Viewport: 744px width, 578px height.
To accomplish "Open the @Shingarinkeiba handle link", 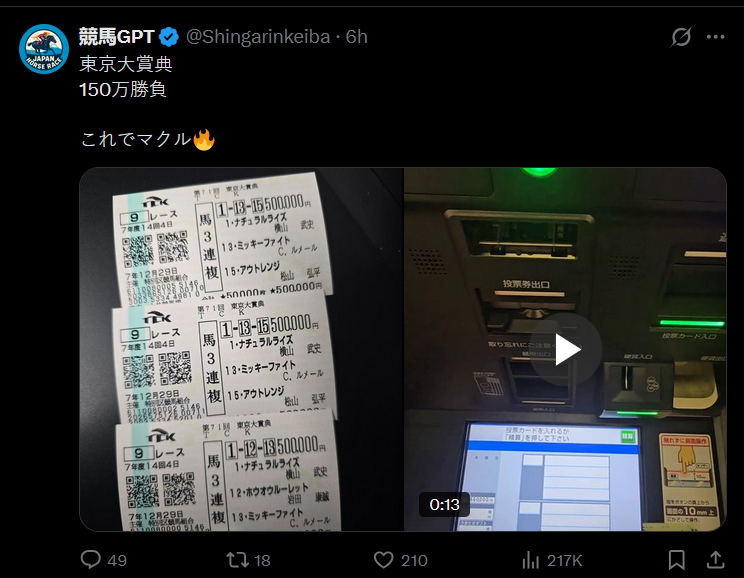I will [258, 37].
